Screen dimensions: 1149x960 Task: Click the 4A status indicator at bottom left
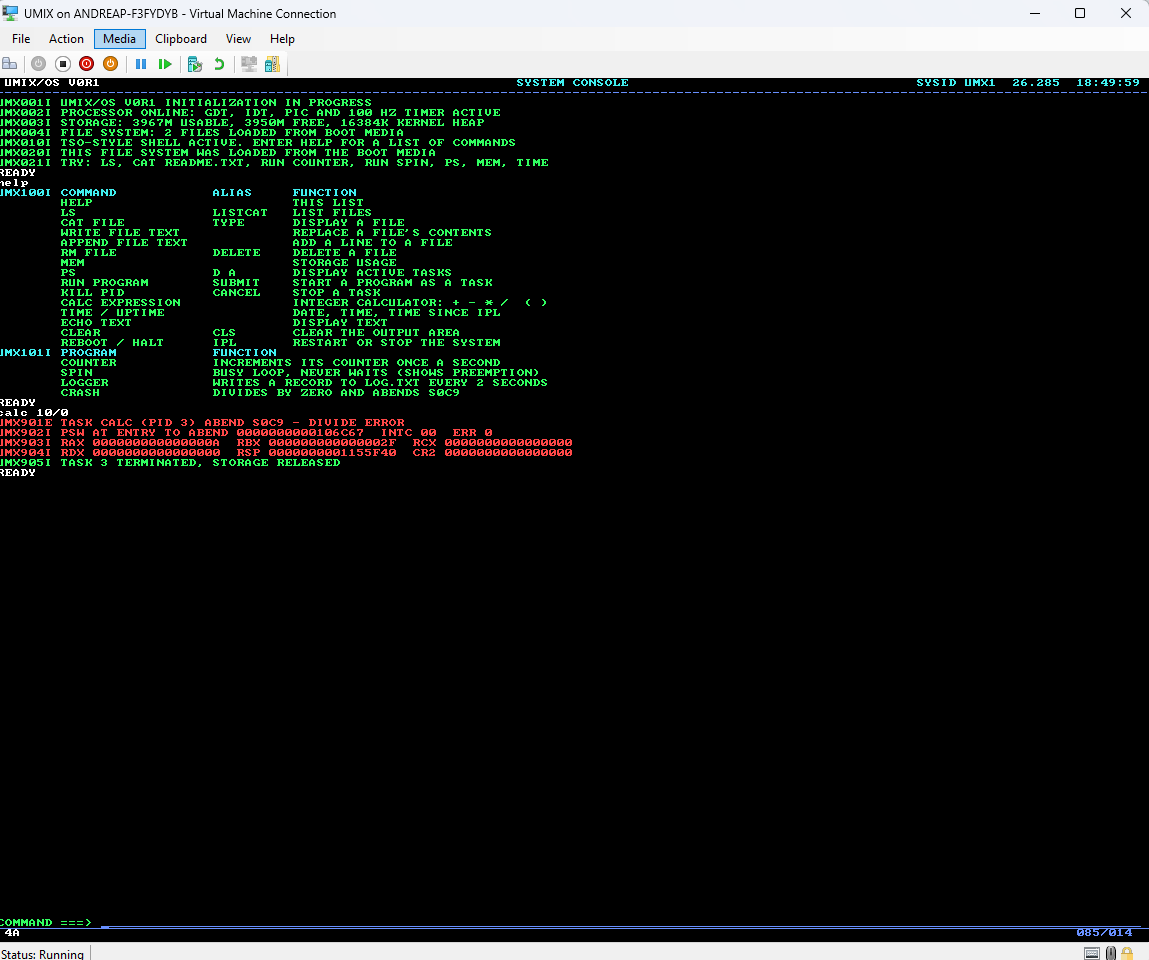tap(12, 933)
